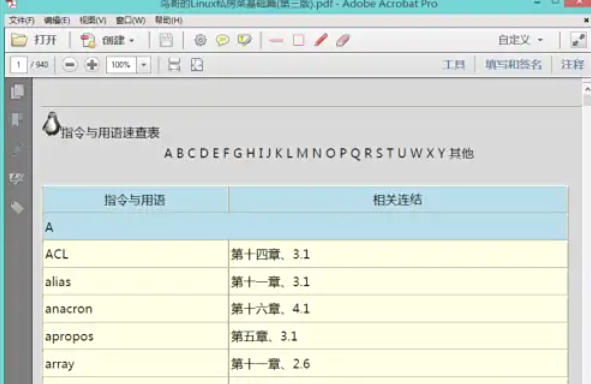Open link 第五章、3.1 for apropos

pos(264,336)
